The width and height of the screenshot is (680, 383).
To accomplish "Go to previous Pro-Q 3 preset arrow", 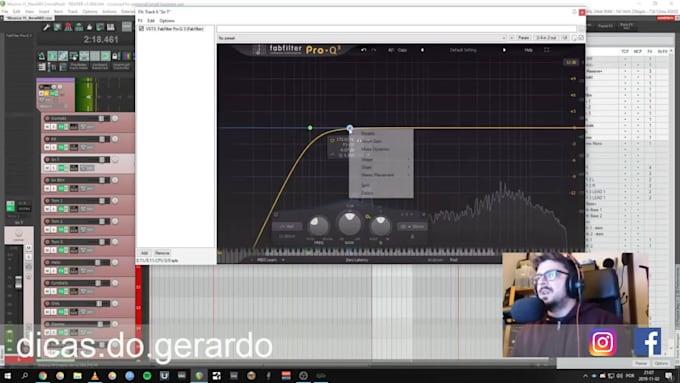I will (x=422, y=50).
